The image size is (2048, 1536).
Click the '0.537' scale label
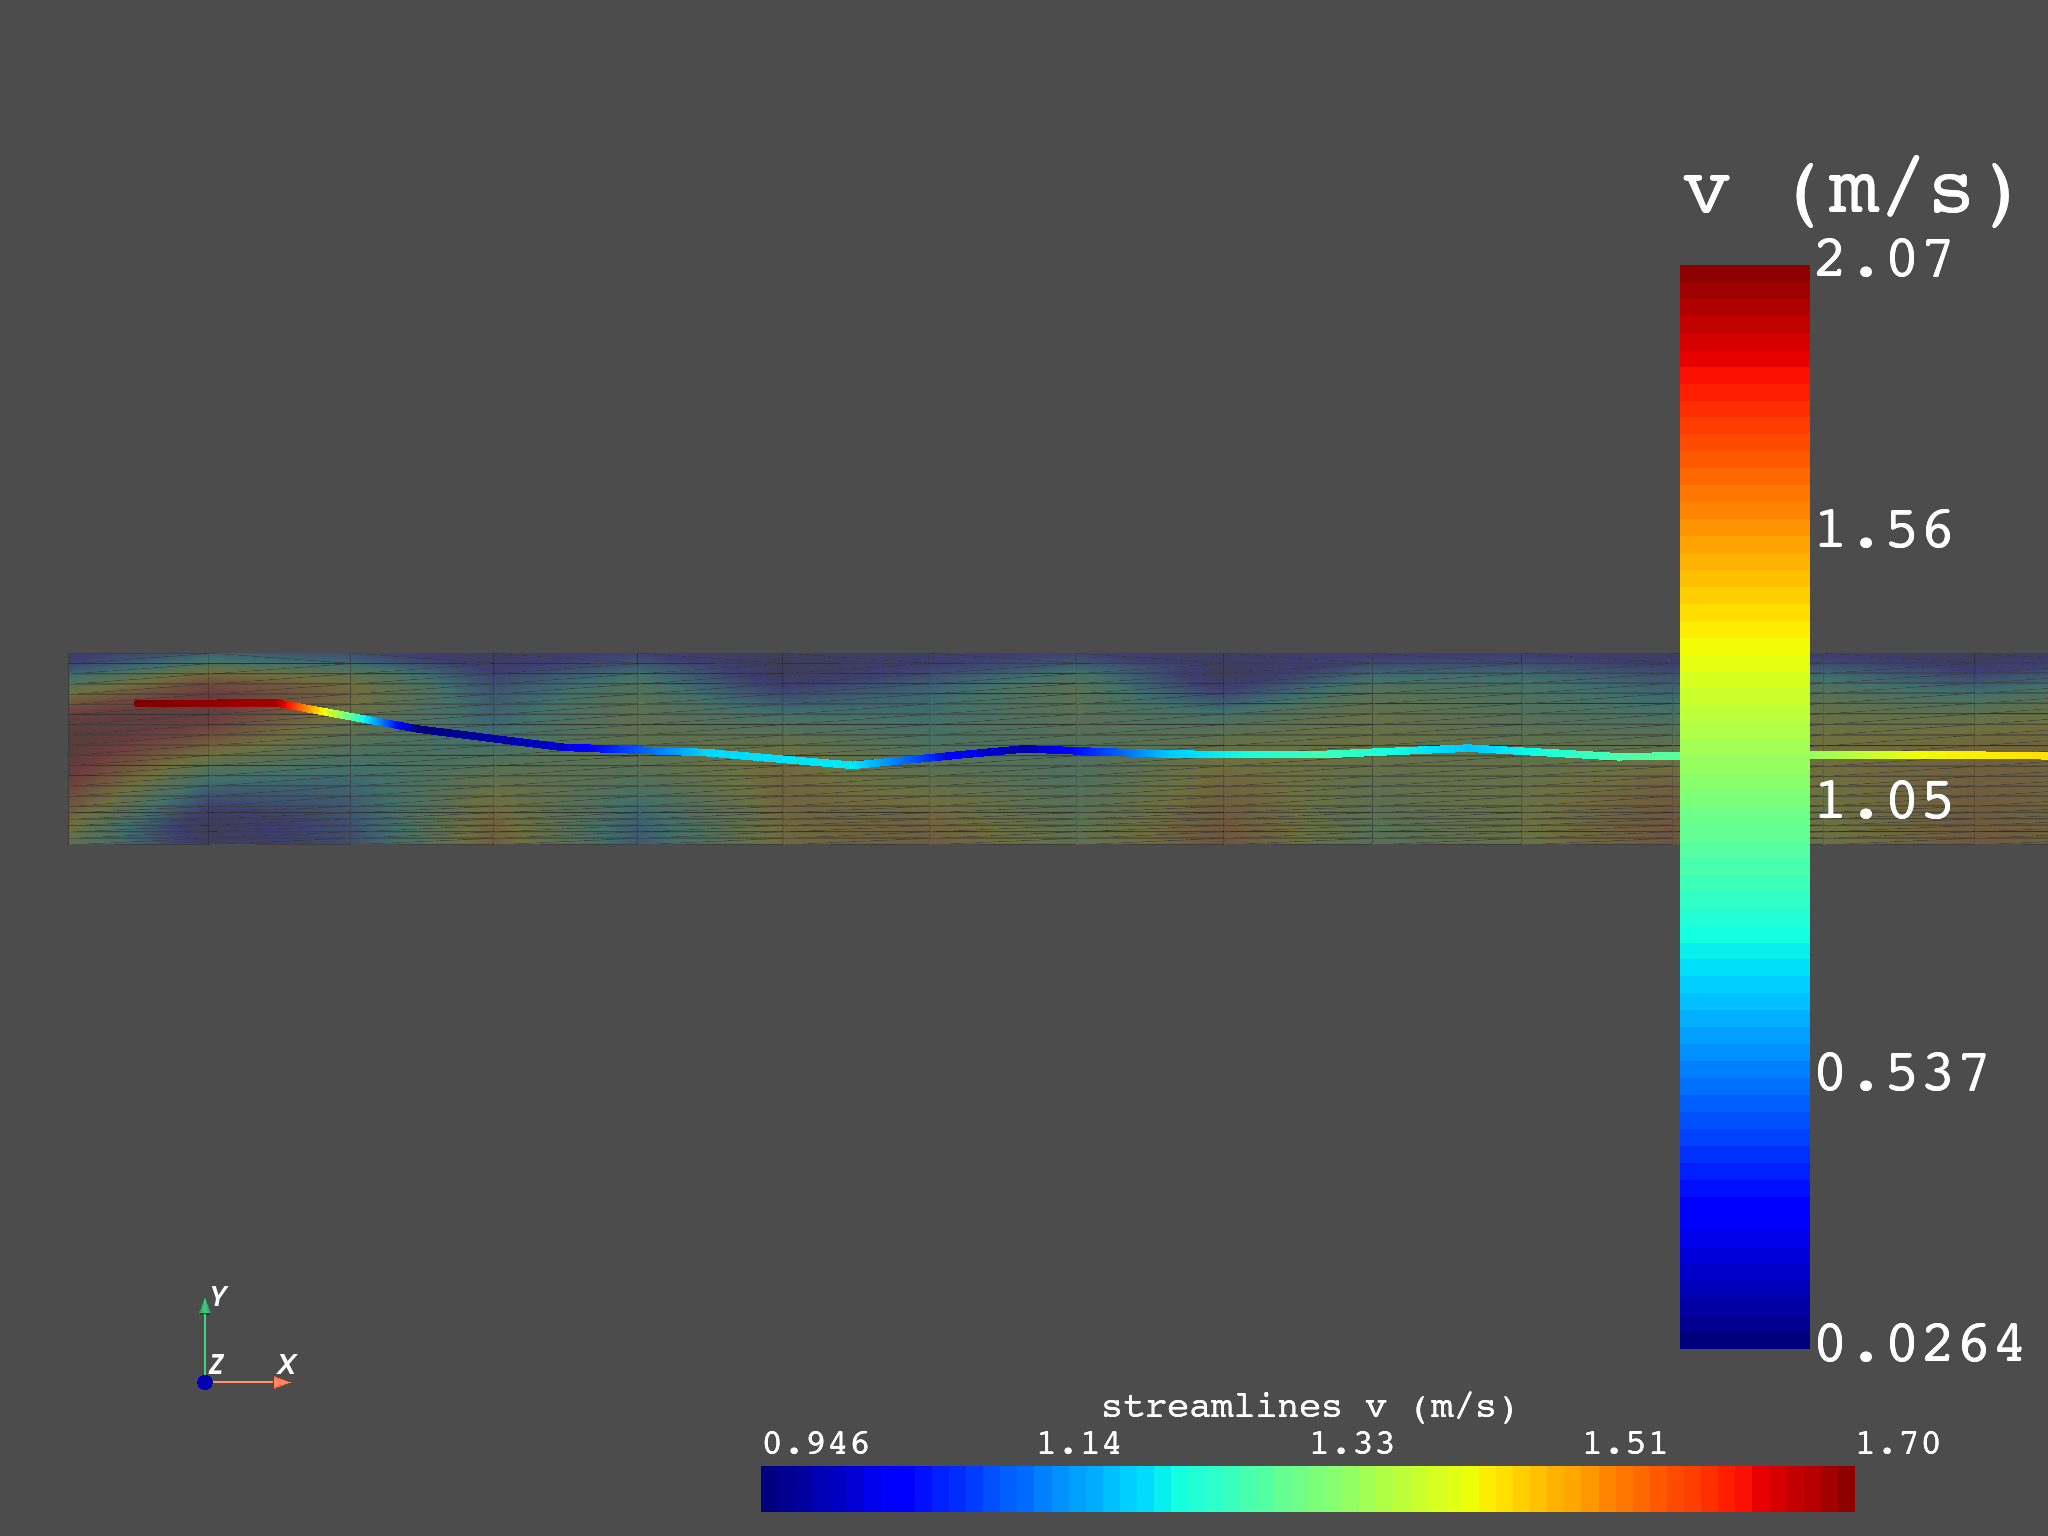[x=1901, y=1073]
